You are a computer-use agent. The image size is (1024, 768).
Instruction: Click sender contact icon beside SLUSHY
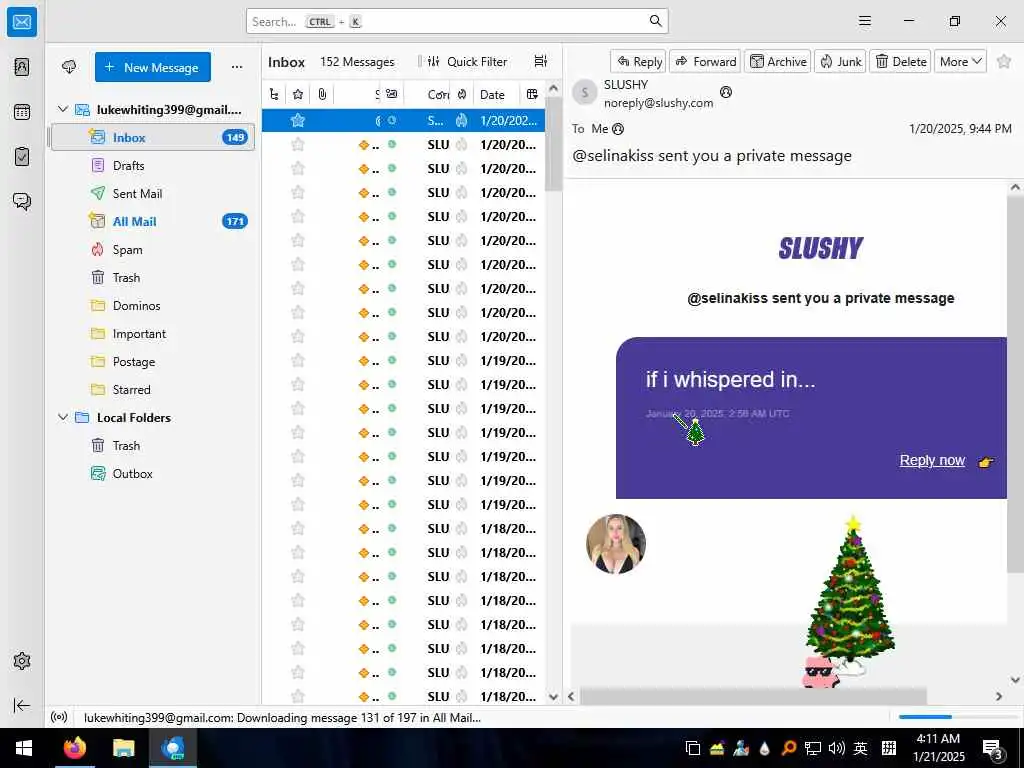click(x=726, y=92)
